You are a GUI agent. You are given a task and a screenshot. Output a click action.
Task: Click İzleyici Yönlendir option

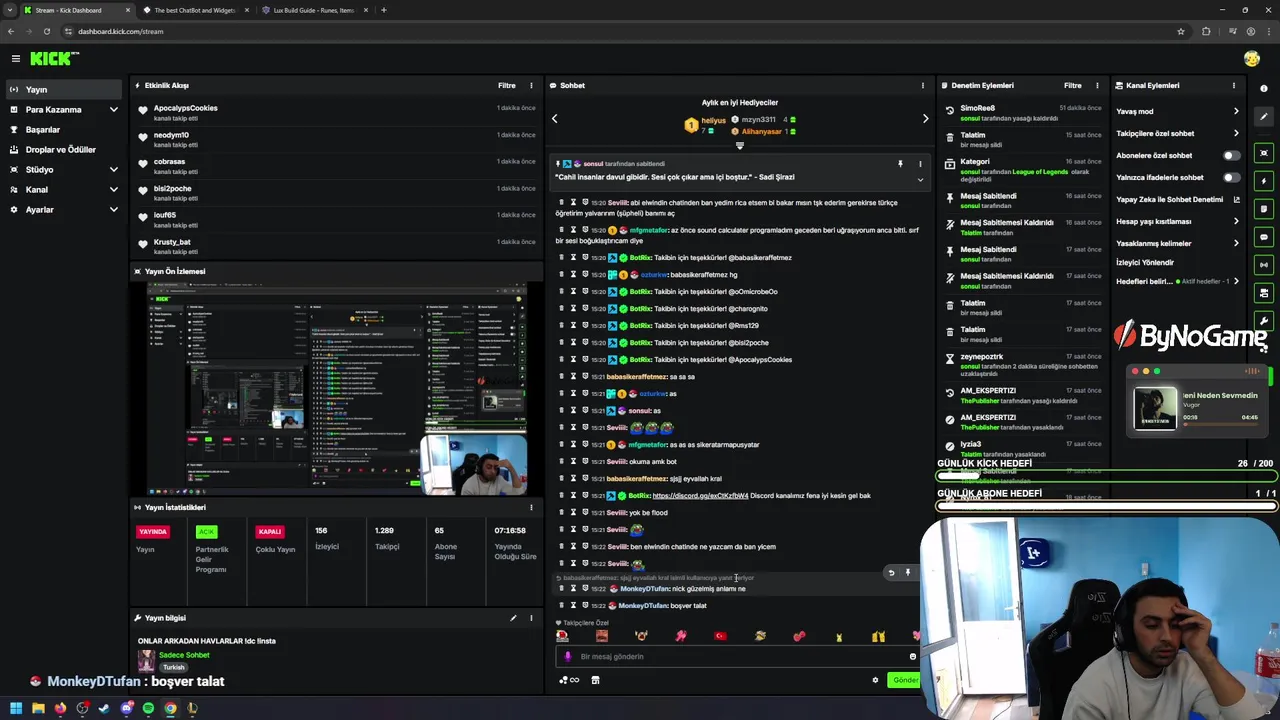[x=1145, y=262]
